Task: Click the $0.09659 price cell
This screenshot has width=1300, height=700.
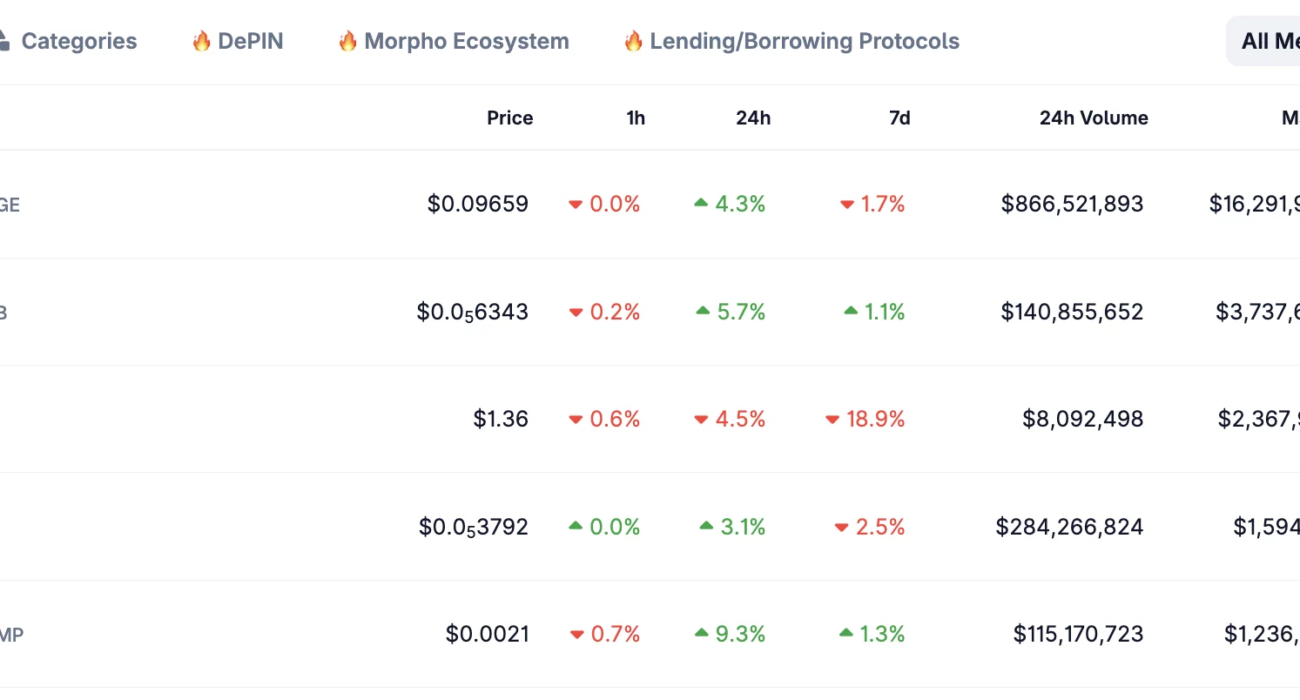Action: [x=477, y=204]
